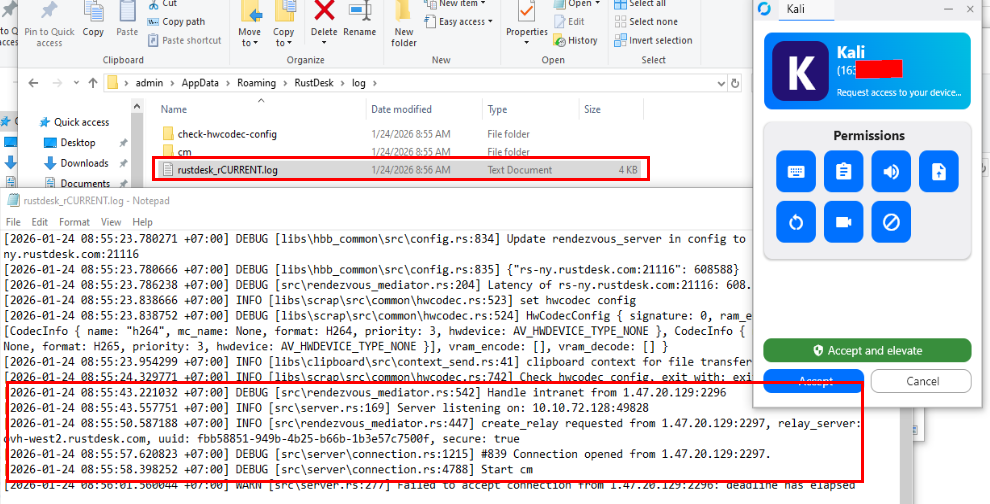Open Notepad Format menu
This screenshot has height=504, width=990.
75,222
